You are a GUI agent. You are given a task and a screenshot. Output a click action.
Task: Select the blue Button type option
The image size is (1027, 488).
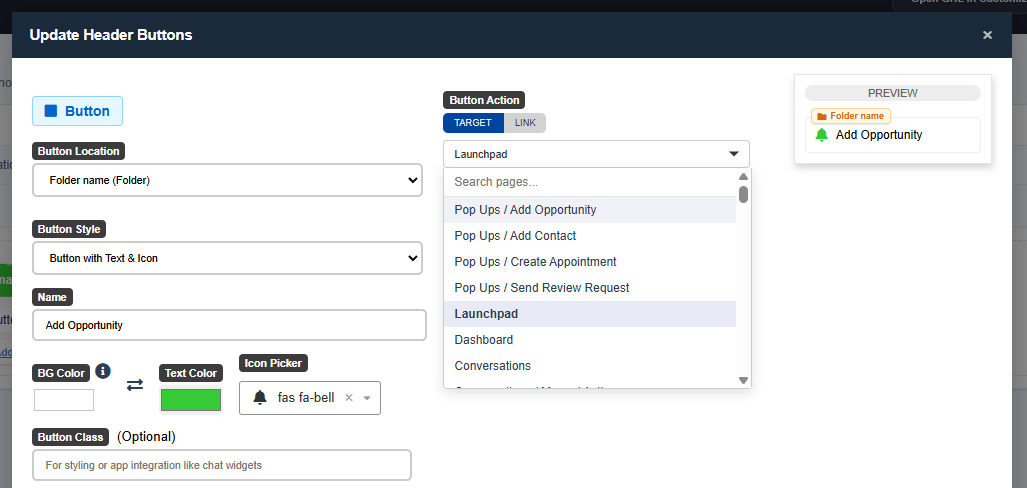point(77,111)
